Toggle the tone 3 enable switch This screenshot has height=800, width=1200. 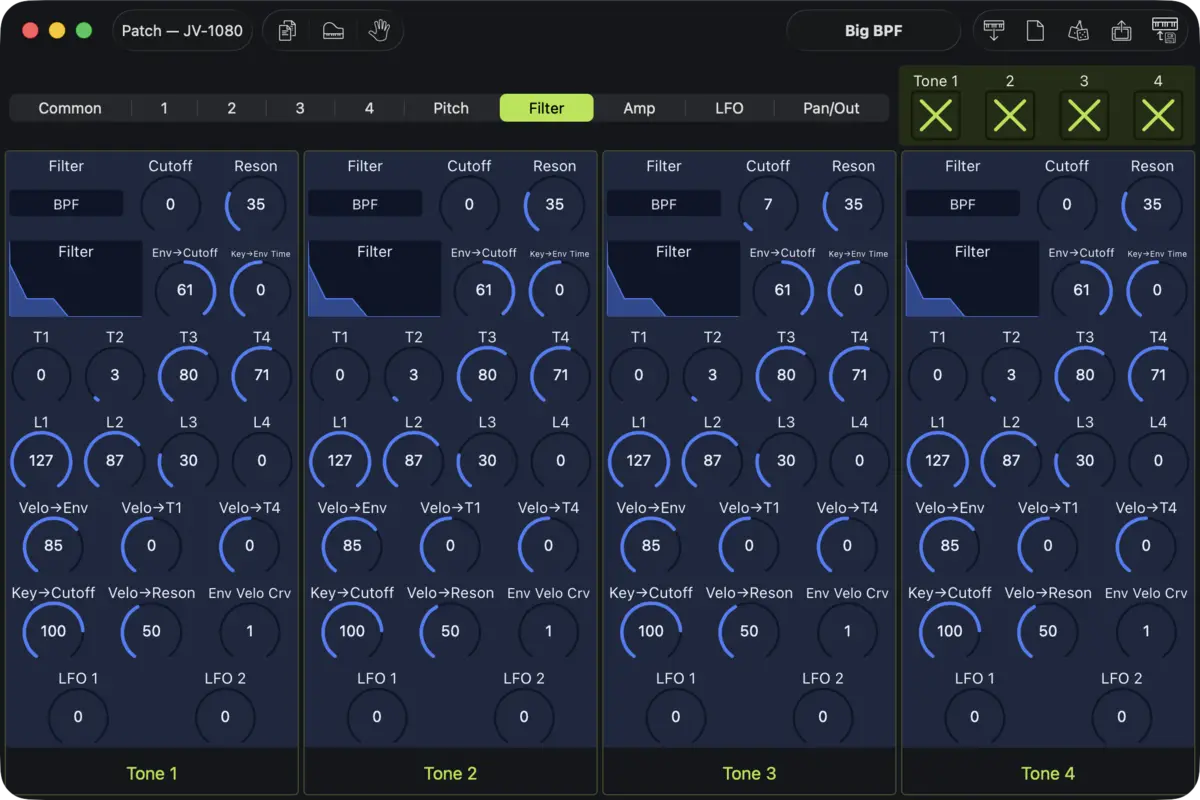pyautogui.click(x=1084, y=116)
